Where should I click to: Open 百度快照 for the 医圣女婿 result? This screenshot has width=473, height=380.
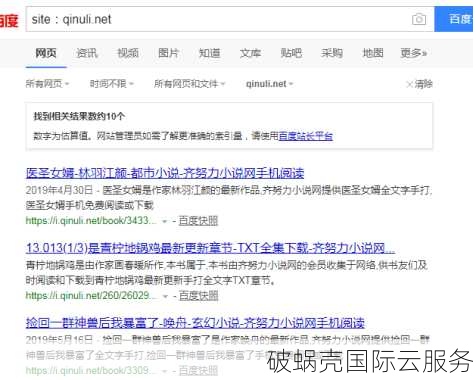point(198,221)
